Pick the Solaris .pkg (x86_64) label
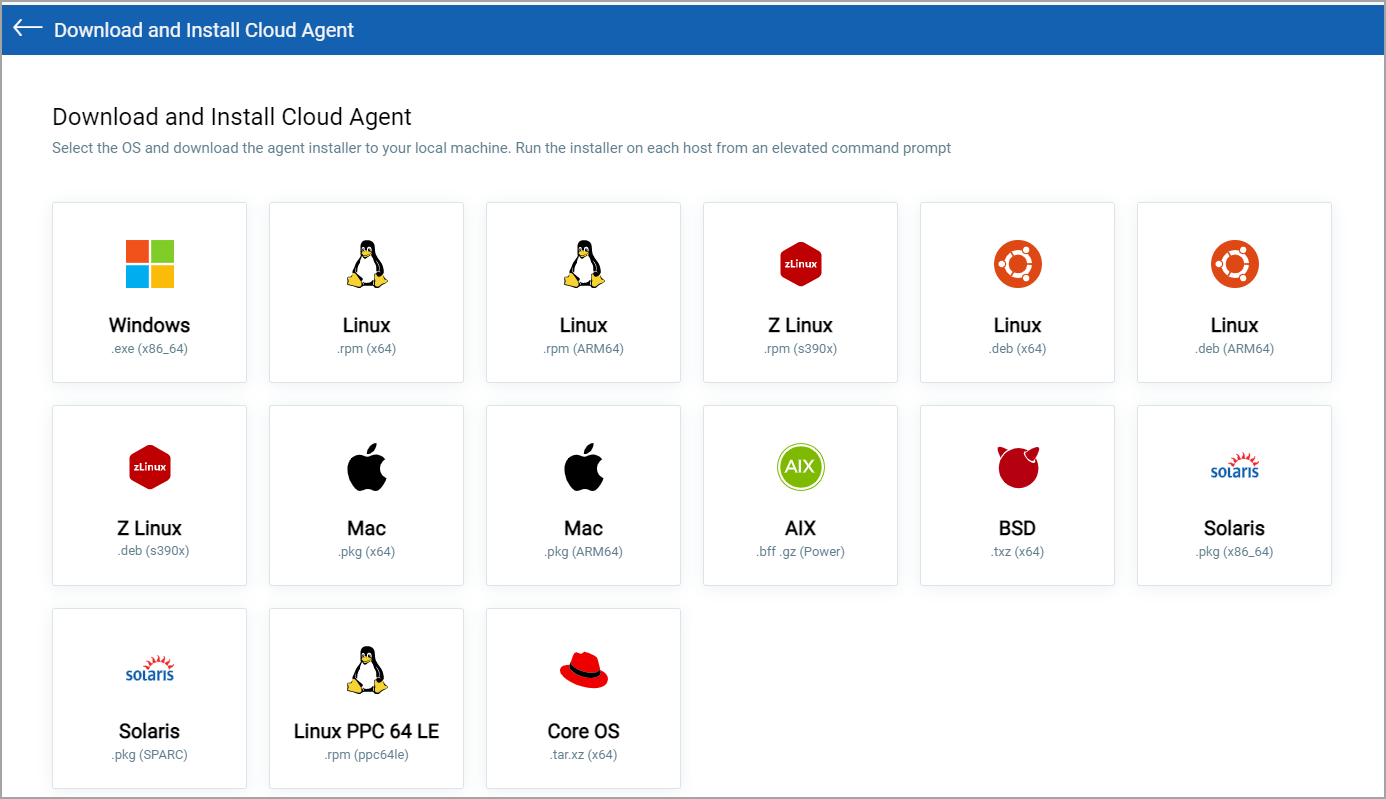Image resolution: width=1386 pixels, height=799 pixels. 1235,528
